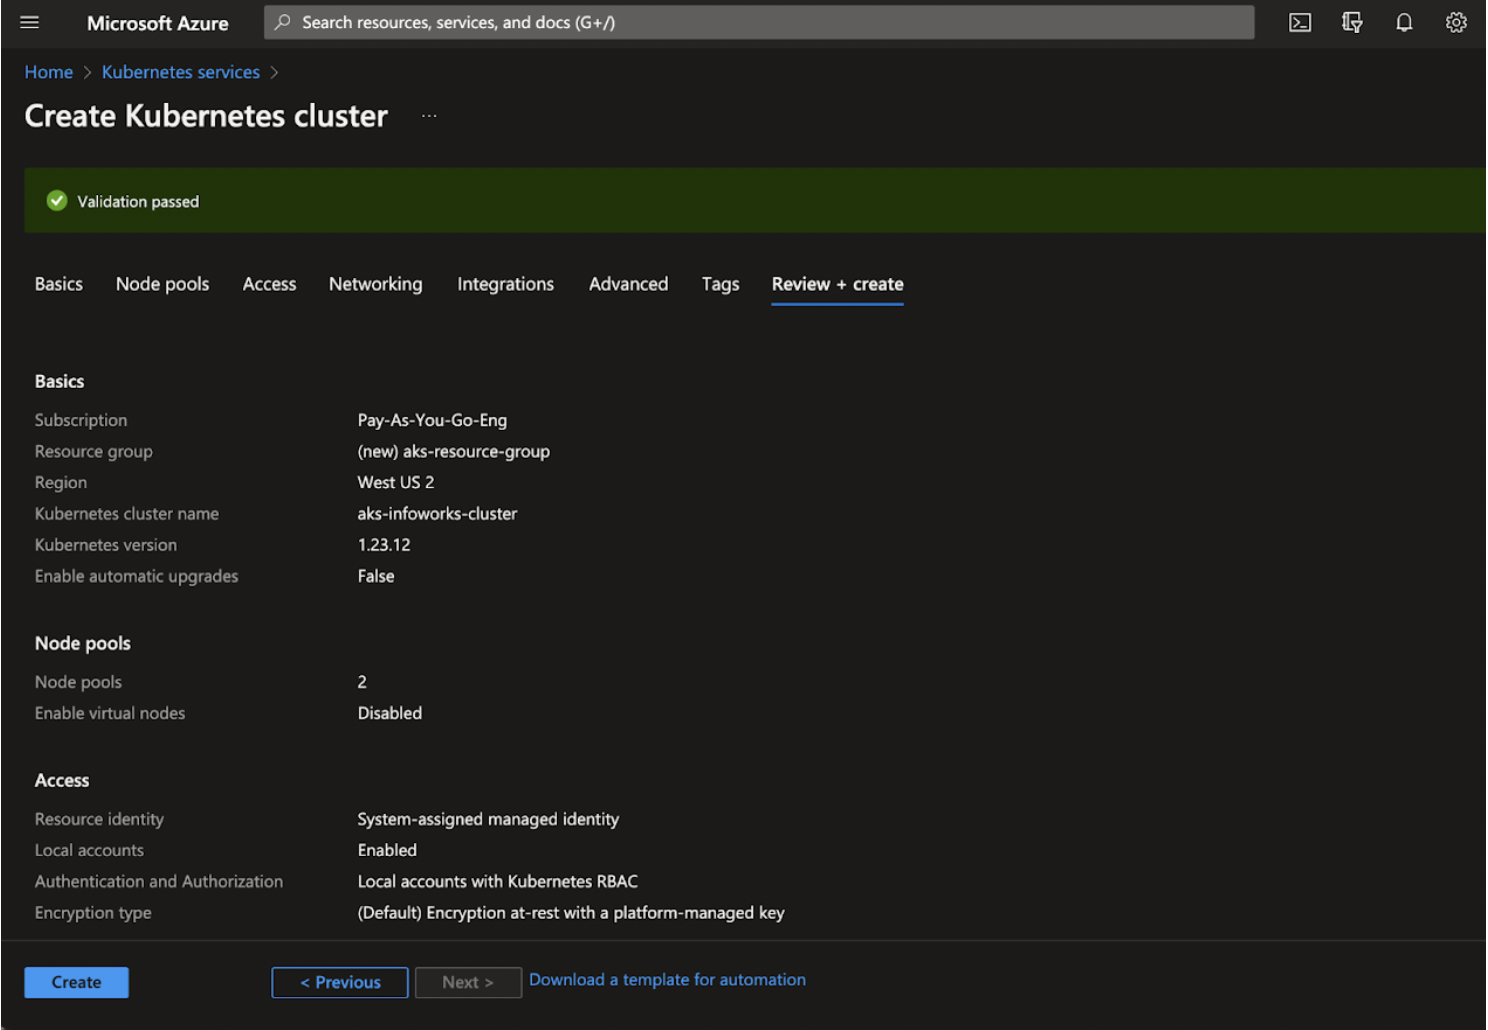Screen dimensions: 1488x1030
Task: Click the Create Kubernetes cluster page title
Action: point(206,116)
